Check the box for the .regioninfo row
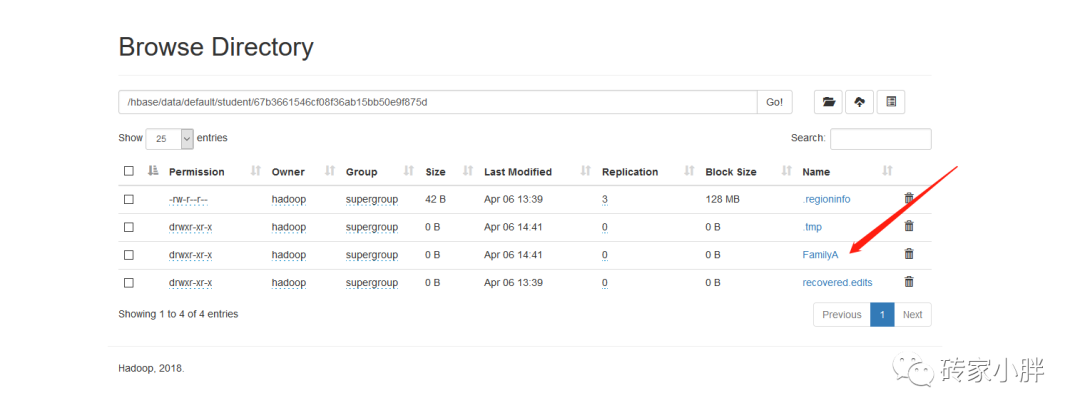 pos(128,199)
